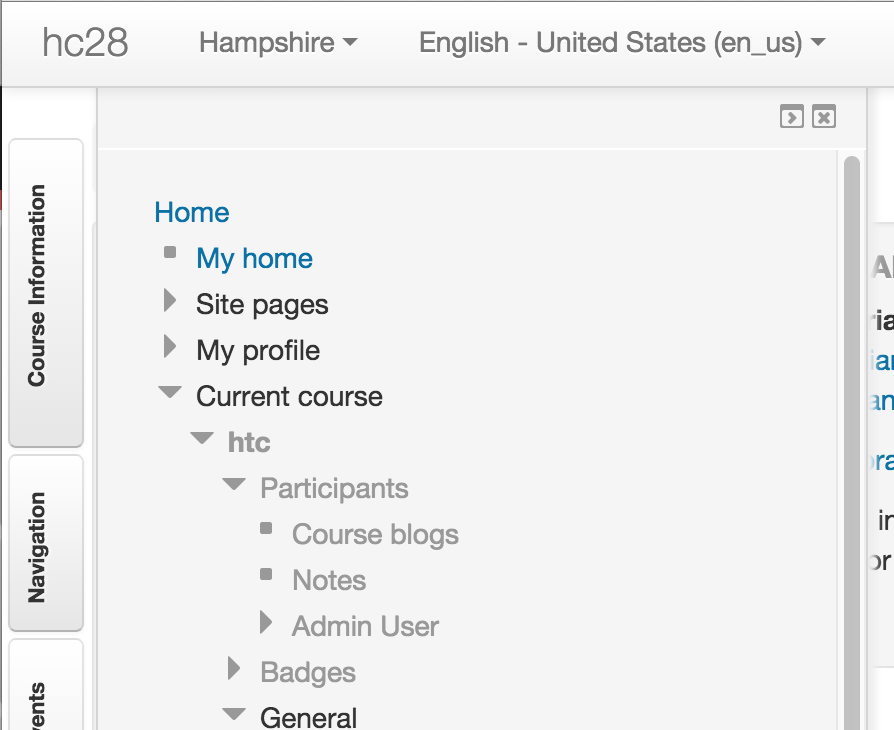Click the bullet icon beside My home
Viewport: 894px width, 730px height.
coord(170,252)
